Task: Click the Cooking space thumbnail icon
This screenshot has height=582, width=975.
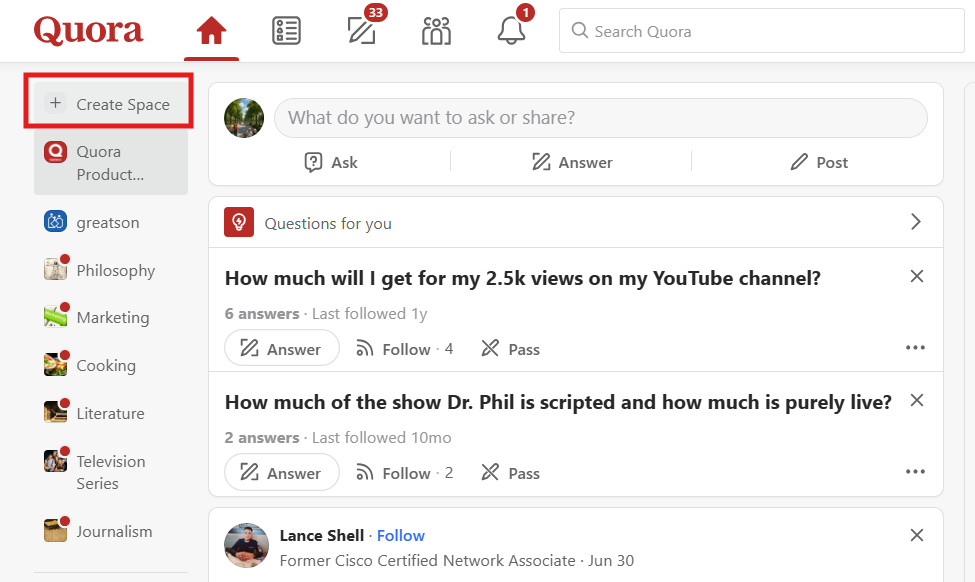Action: (x=55, y=364)
